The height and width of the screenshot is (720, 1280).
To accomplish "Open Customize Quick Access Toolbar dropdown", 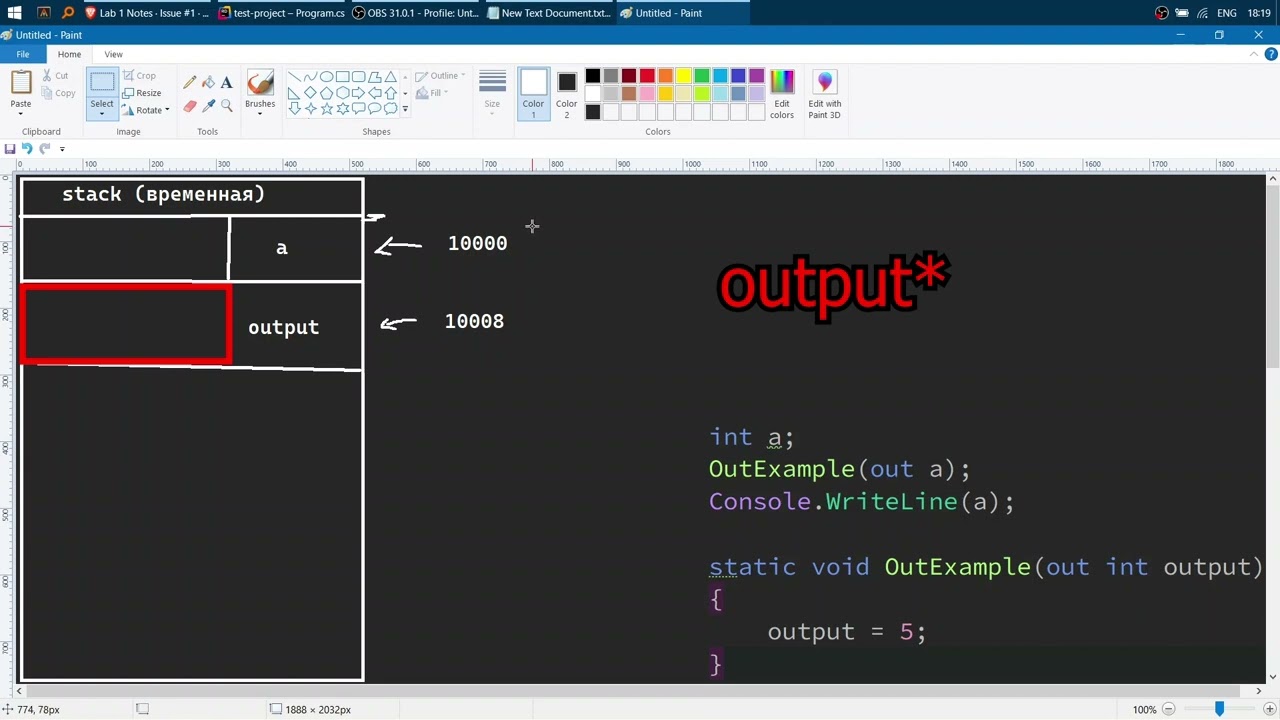I will click(62, 149).
